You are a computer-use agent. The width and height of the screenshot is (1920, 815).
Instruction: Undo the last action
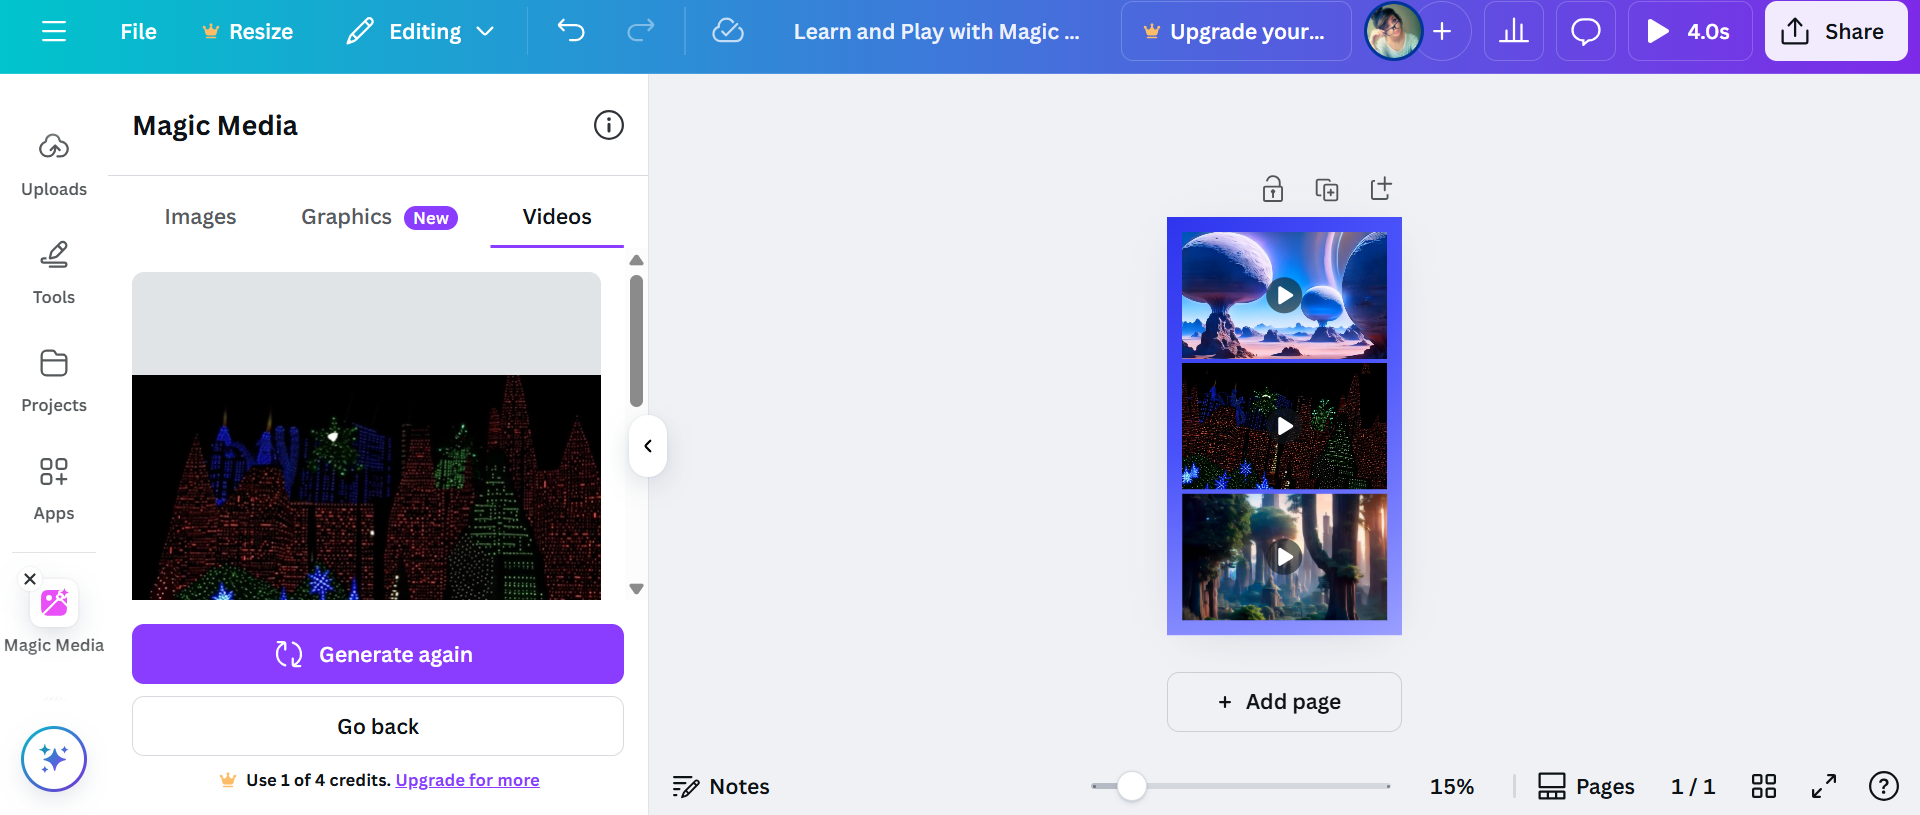571,32
